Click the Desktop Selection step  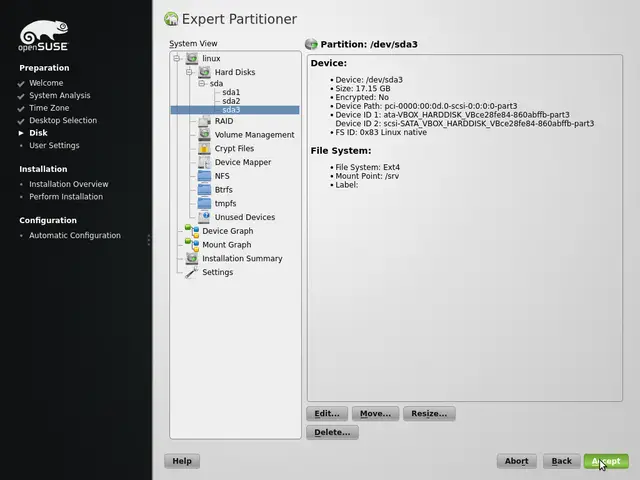pyautogui.click(x=63, y=120)
